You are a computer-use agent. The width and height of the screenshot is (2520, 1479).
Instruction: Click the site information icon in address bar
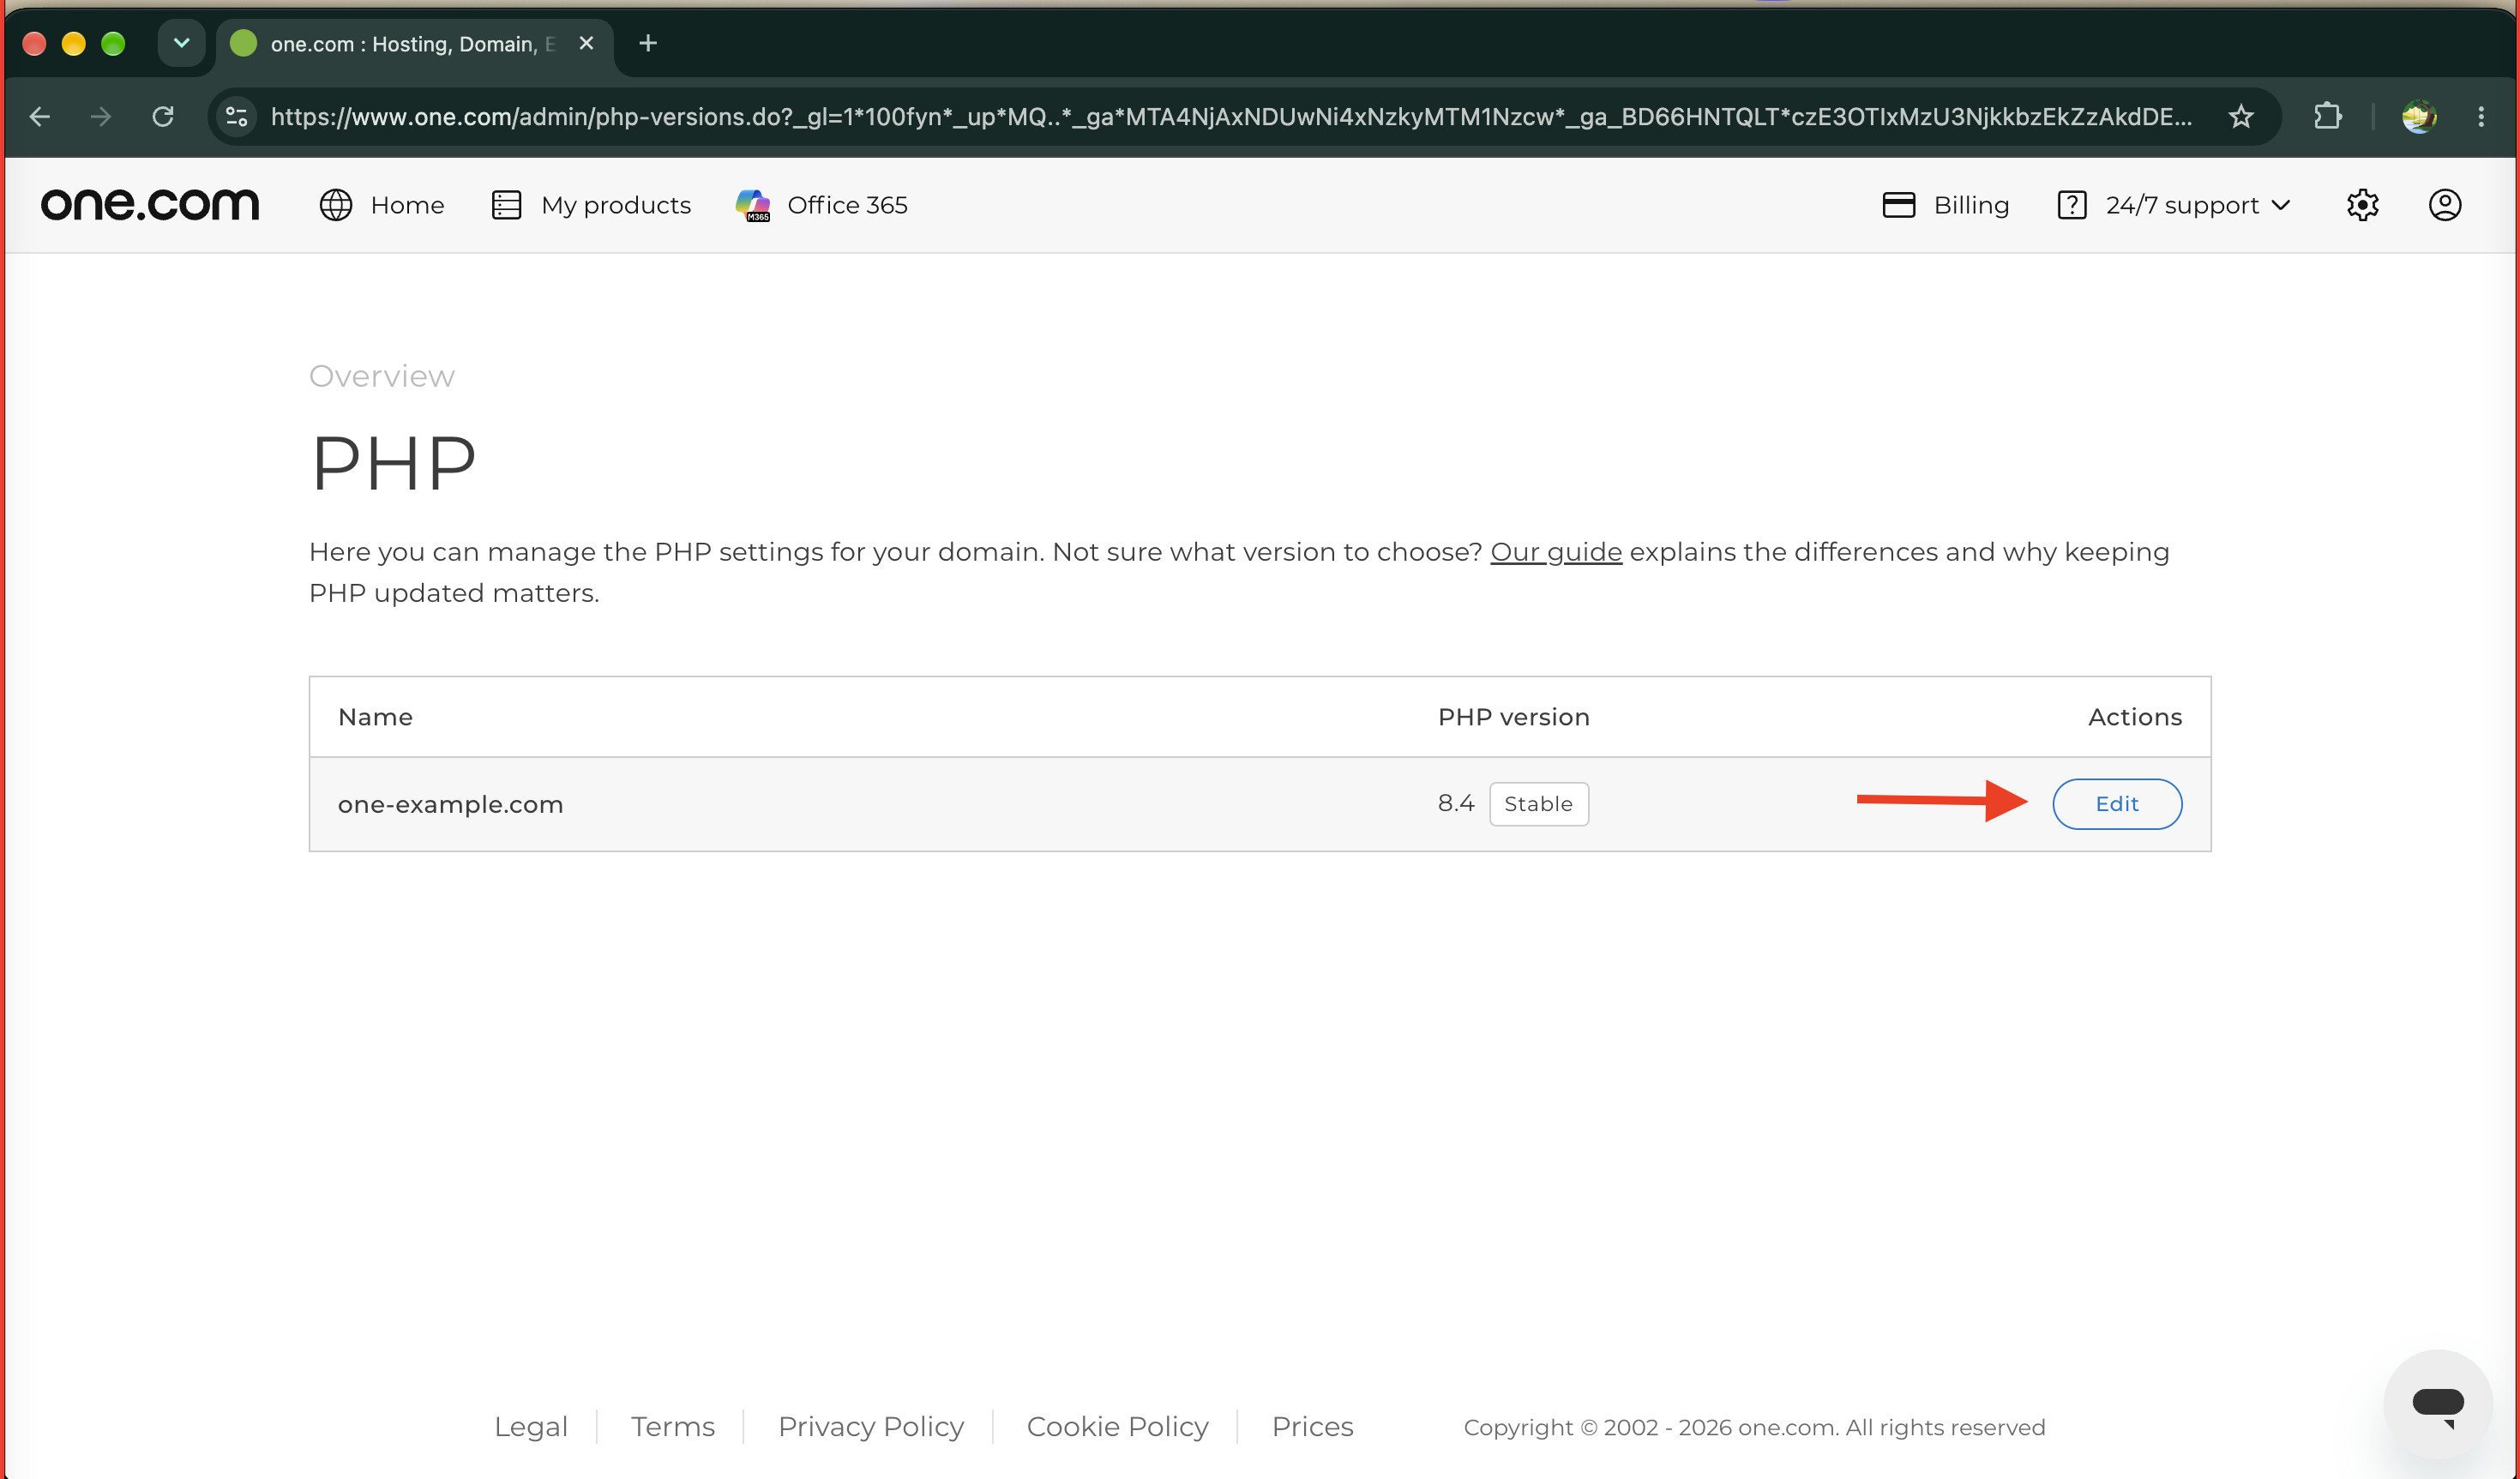tap(237, 117)
